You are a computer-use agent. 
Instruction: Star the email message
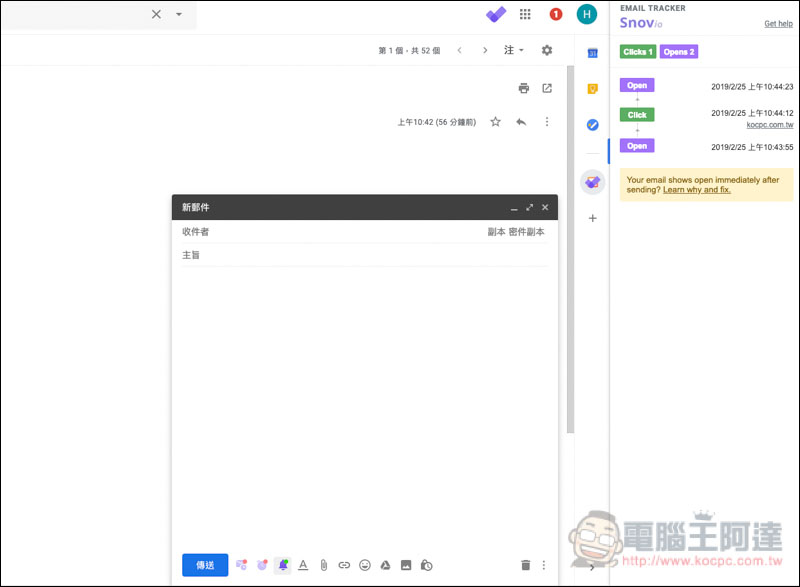495,122
